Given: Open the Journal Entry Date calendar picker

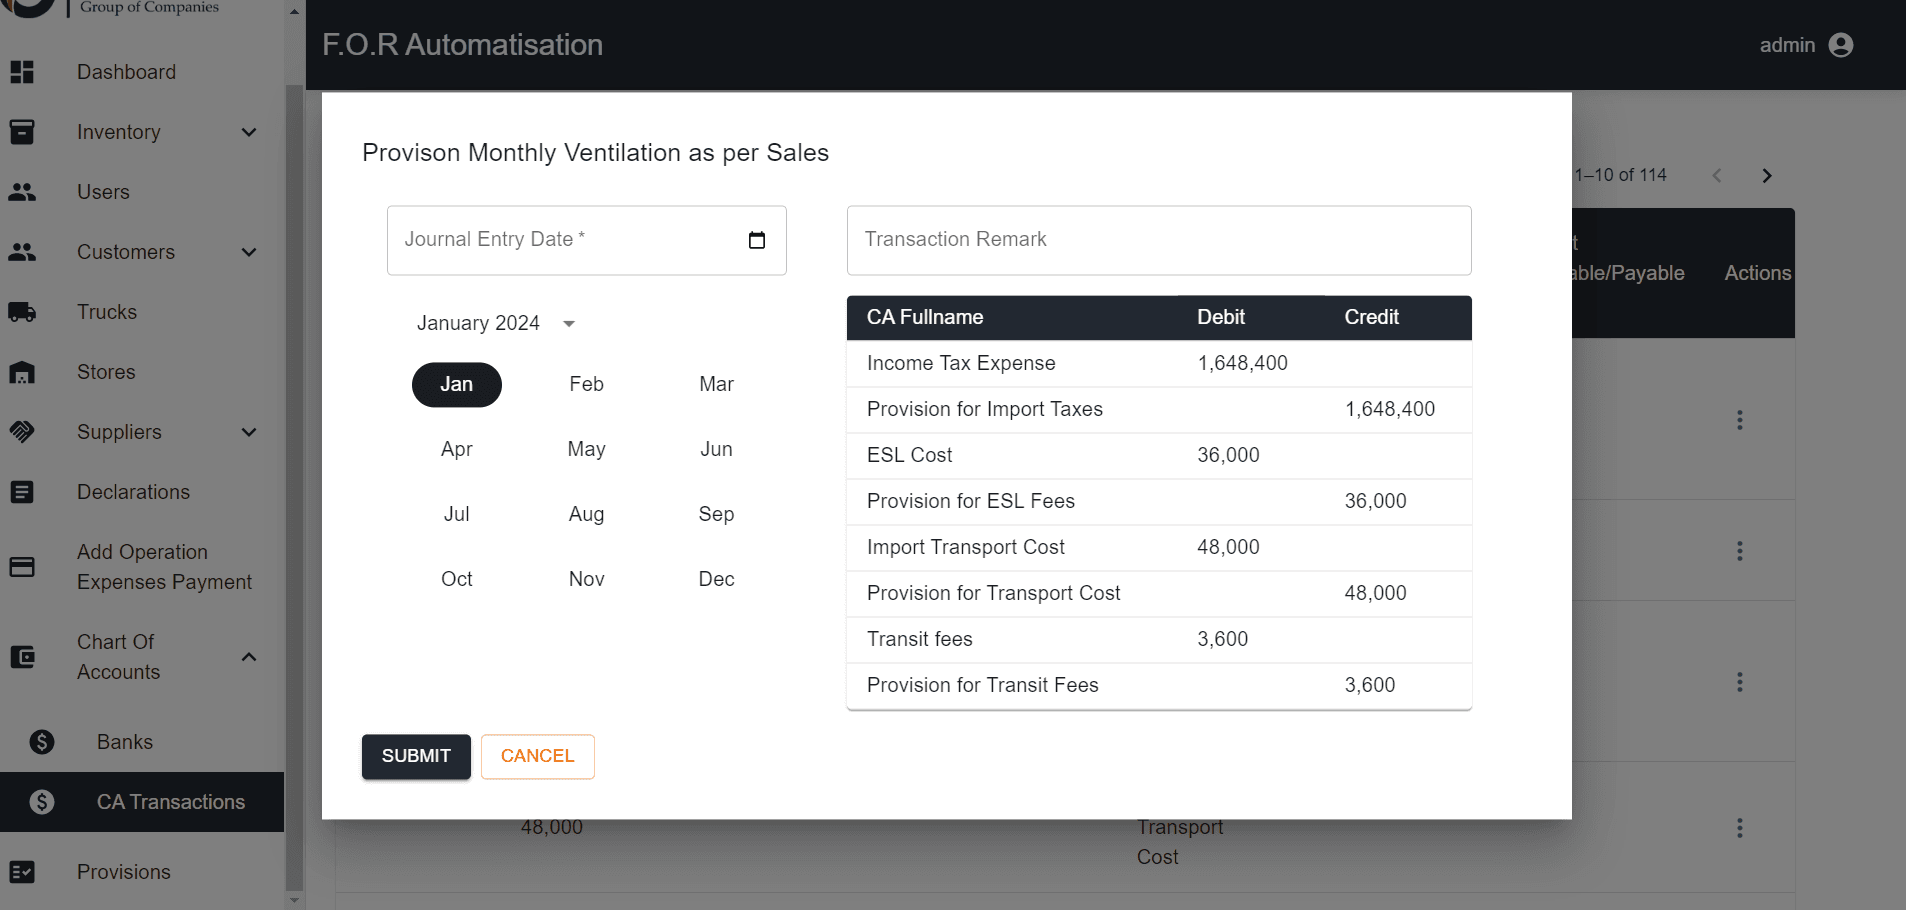Looking at the screenshot, I should 757,240.
